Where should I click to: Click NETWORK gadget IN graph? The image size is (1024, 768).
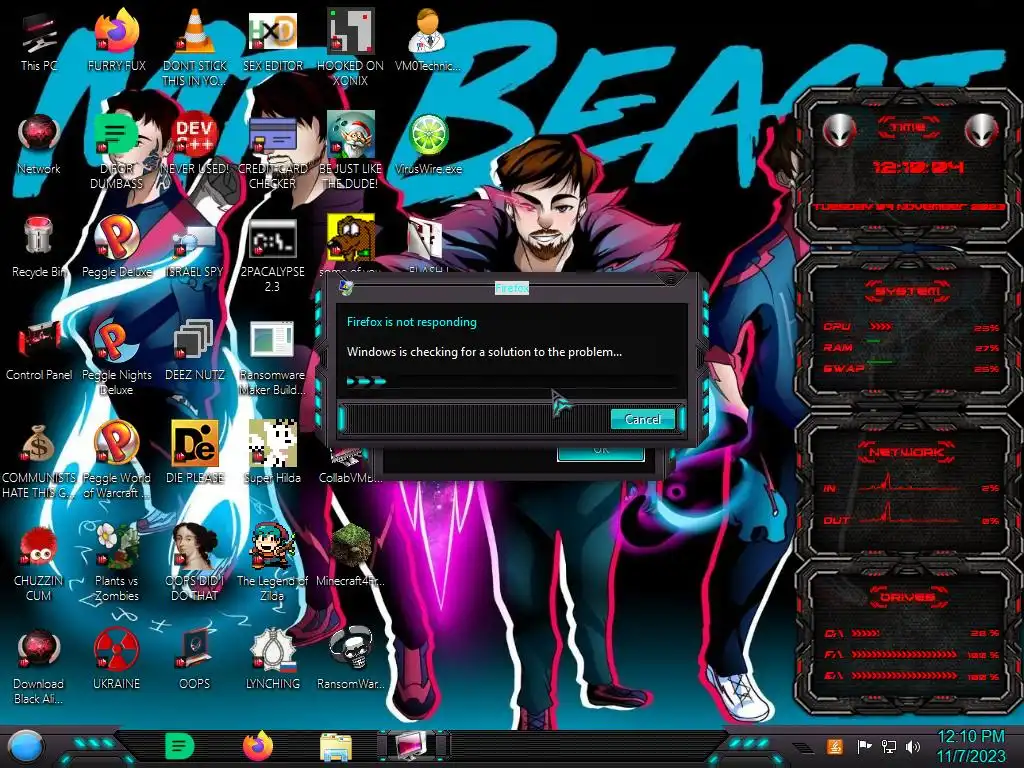tap(910, 483)
